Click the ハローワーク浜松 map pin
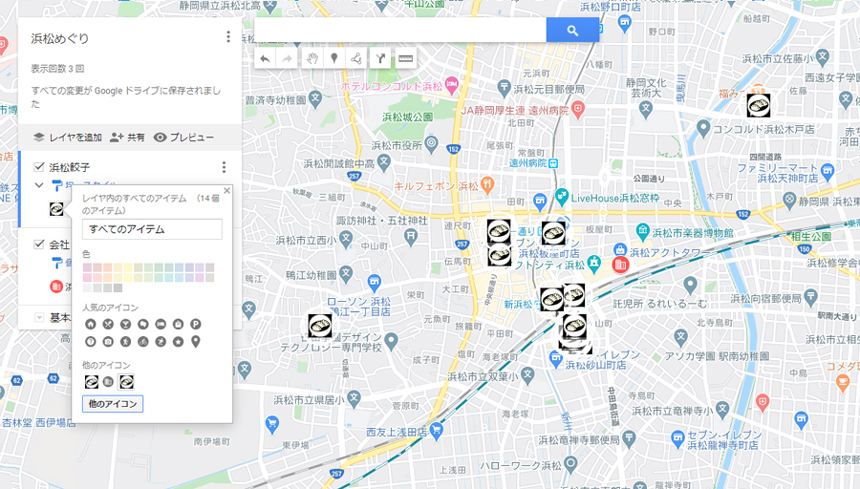The height and width of the screenshot is (489, 860). coord(570,465)
